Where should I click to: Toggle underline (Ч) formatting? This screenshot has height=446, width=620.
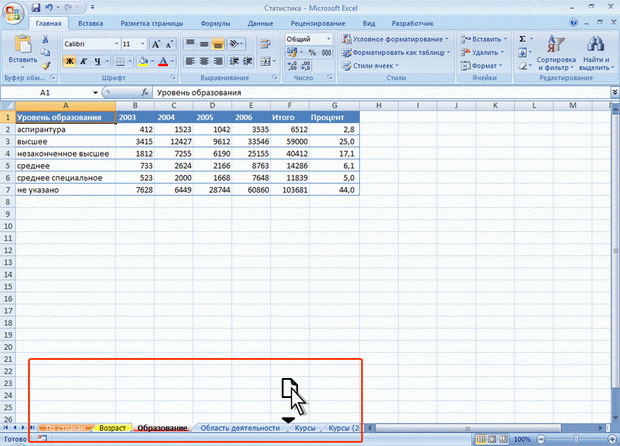pyautogui.click(x=97, y=61)
